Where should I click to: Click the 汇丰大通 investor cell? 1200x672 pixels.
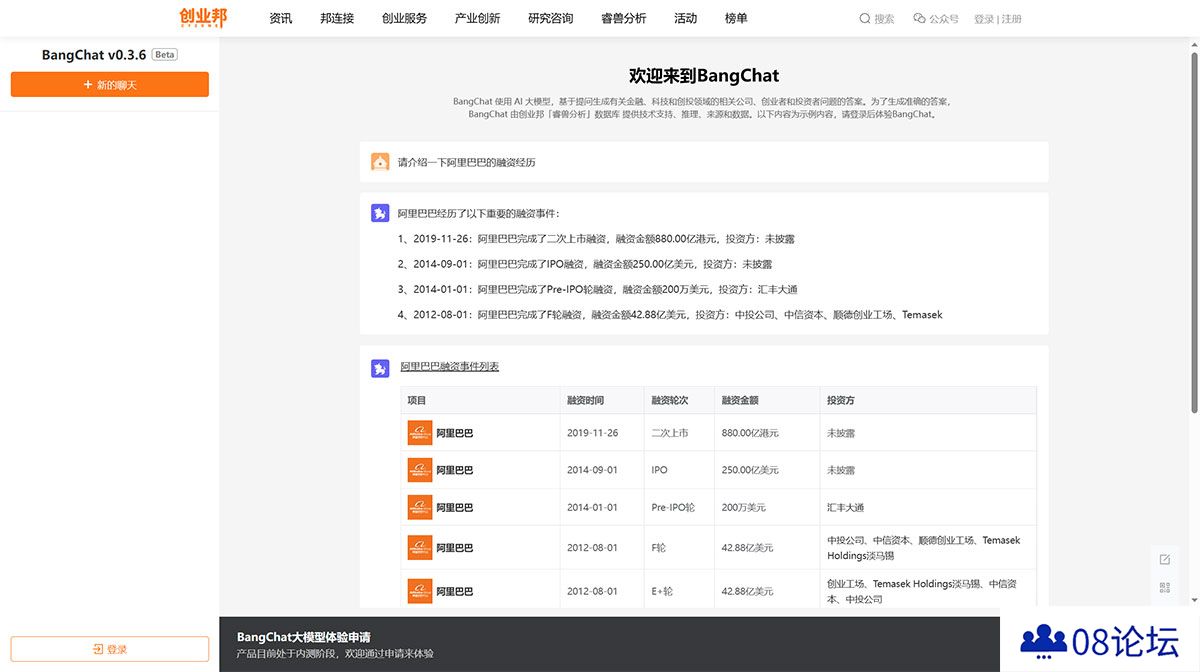(x=846, y=507)
